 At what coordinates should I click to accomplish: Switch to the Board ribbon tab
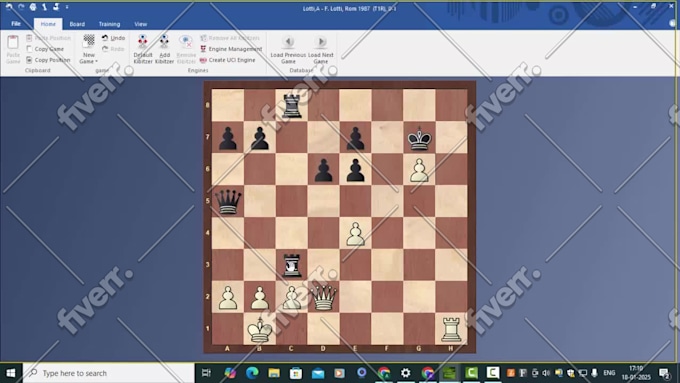coord(77,24)
